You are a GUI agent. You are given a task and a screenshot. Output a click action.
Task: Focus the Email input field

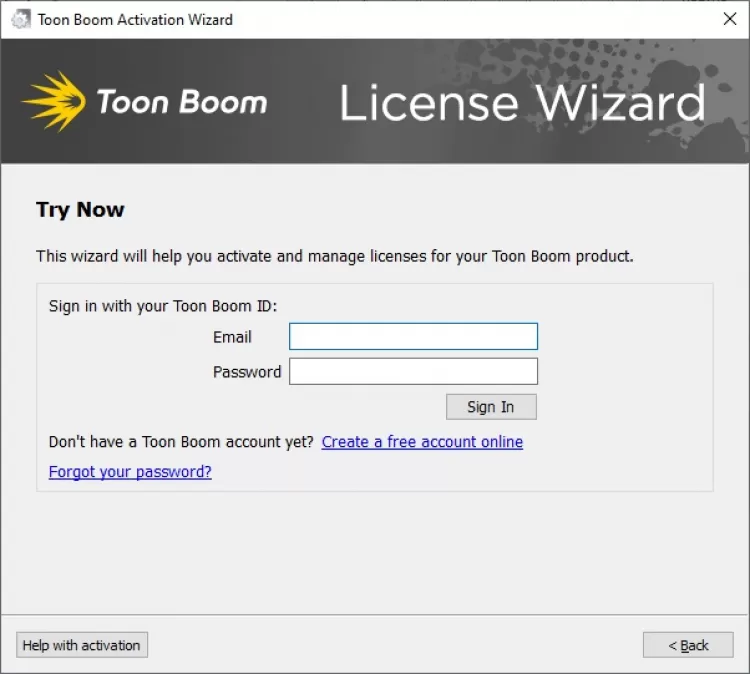[x=413, y=337]
